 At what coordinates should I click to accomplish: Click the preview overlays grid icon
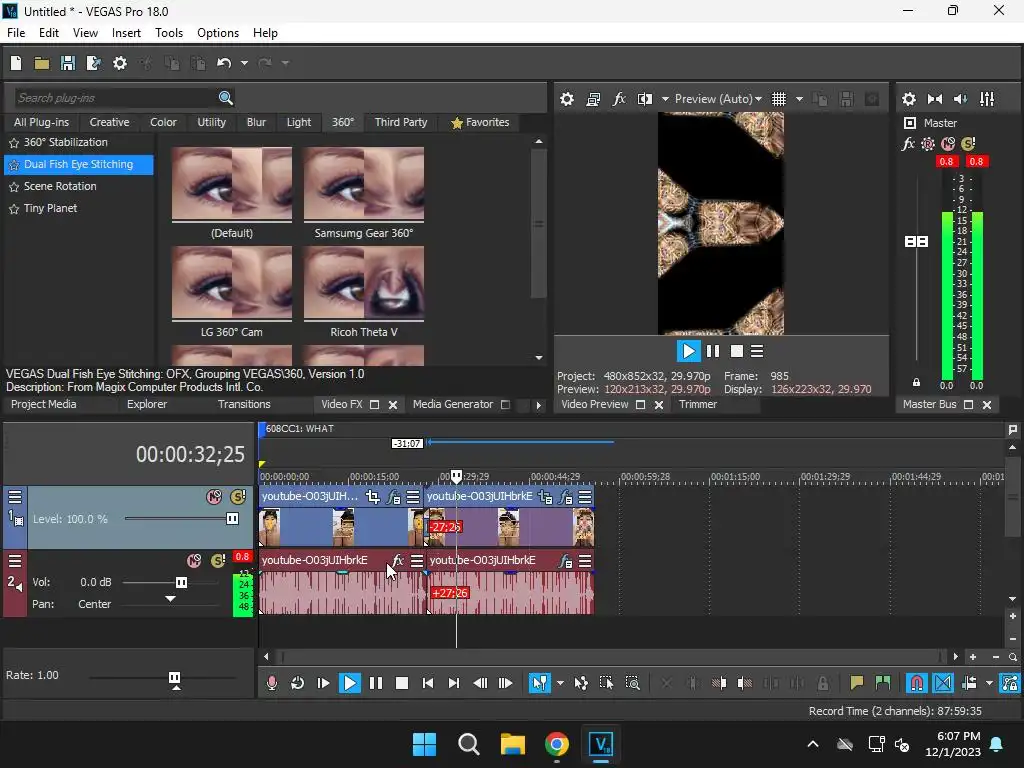(x=778, y=99)
